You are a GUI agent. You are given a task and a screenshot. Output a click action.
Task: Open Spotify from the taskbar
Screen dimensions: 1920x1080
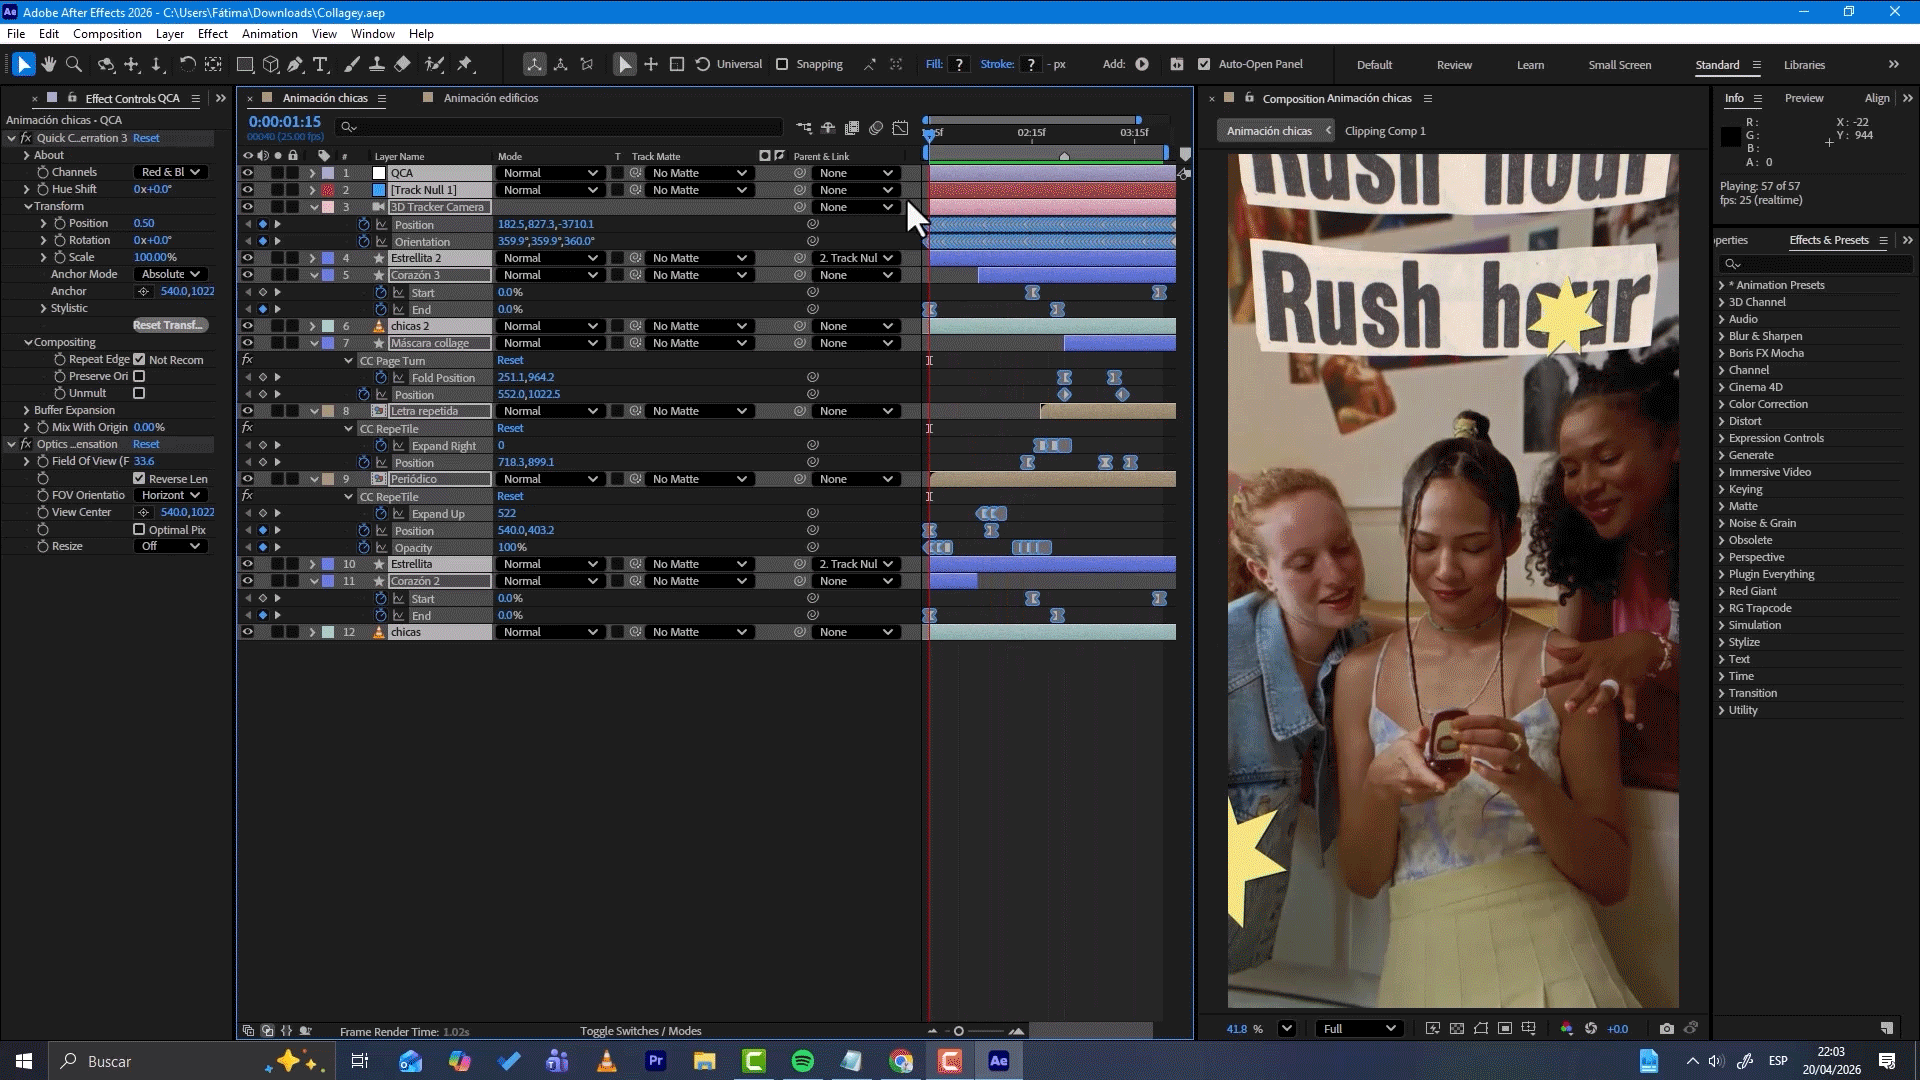pos(803,1061)
